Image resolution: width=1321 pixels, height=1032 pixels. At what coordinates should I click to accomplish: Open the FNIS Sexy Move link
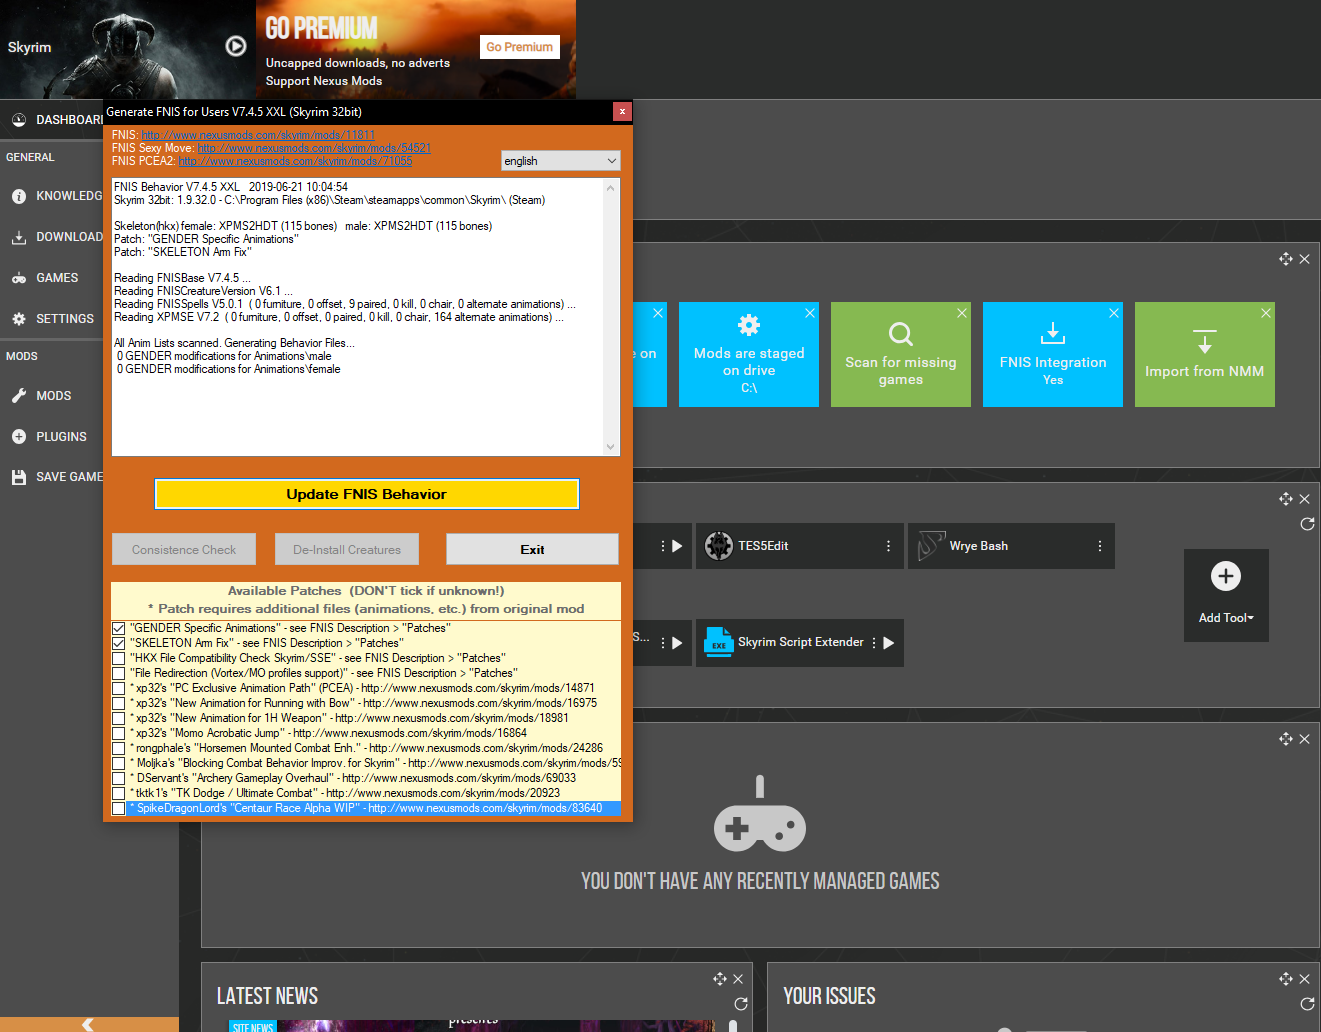tap(314, 148)
